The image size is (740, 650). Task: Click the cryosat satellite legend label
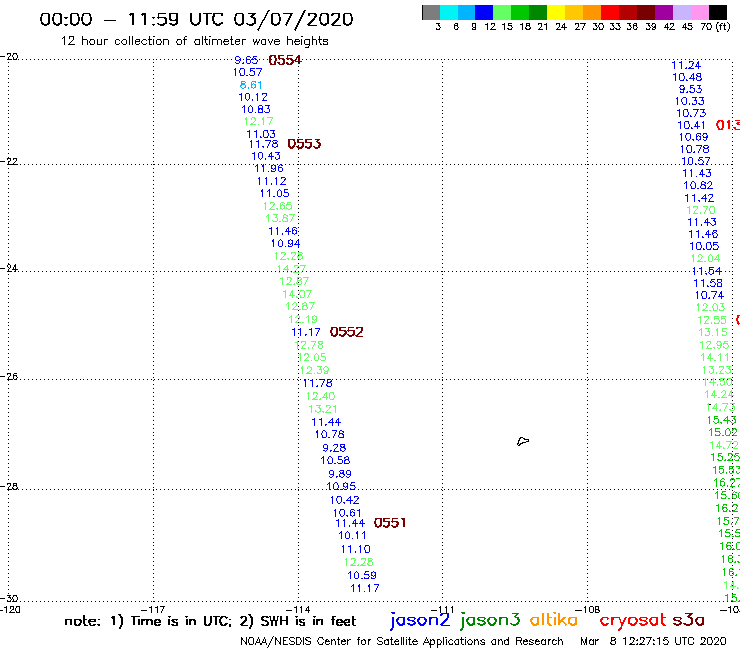[x=632, y=620]
